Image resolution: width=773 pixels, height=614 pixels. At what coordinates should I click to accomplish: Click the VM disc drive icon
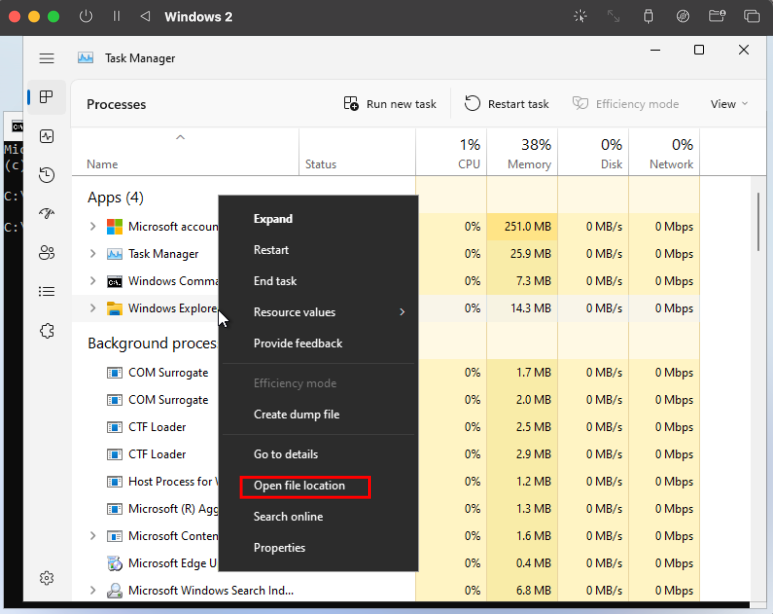[x=683, y=16]
